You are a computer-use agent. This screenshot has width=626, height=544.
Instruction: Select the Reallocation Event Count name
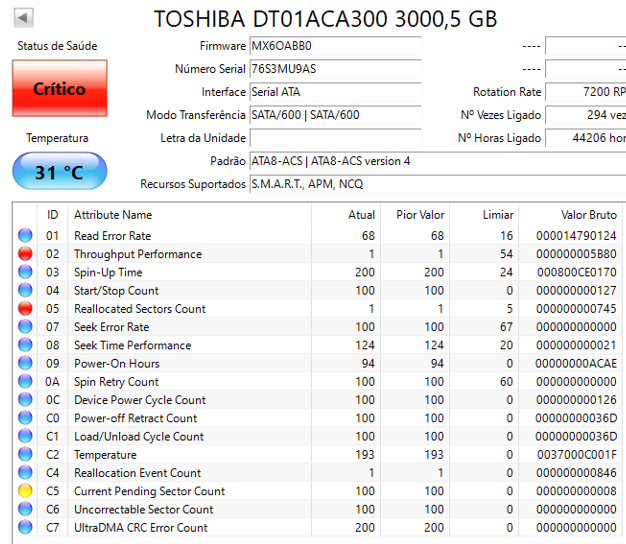pyautogui.click(x=137, y=473)
